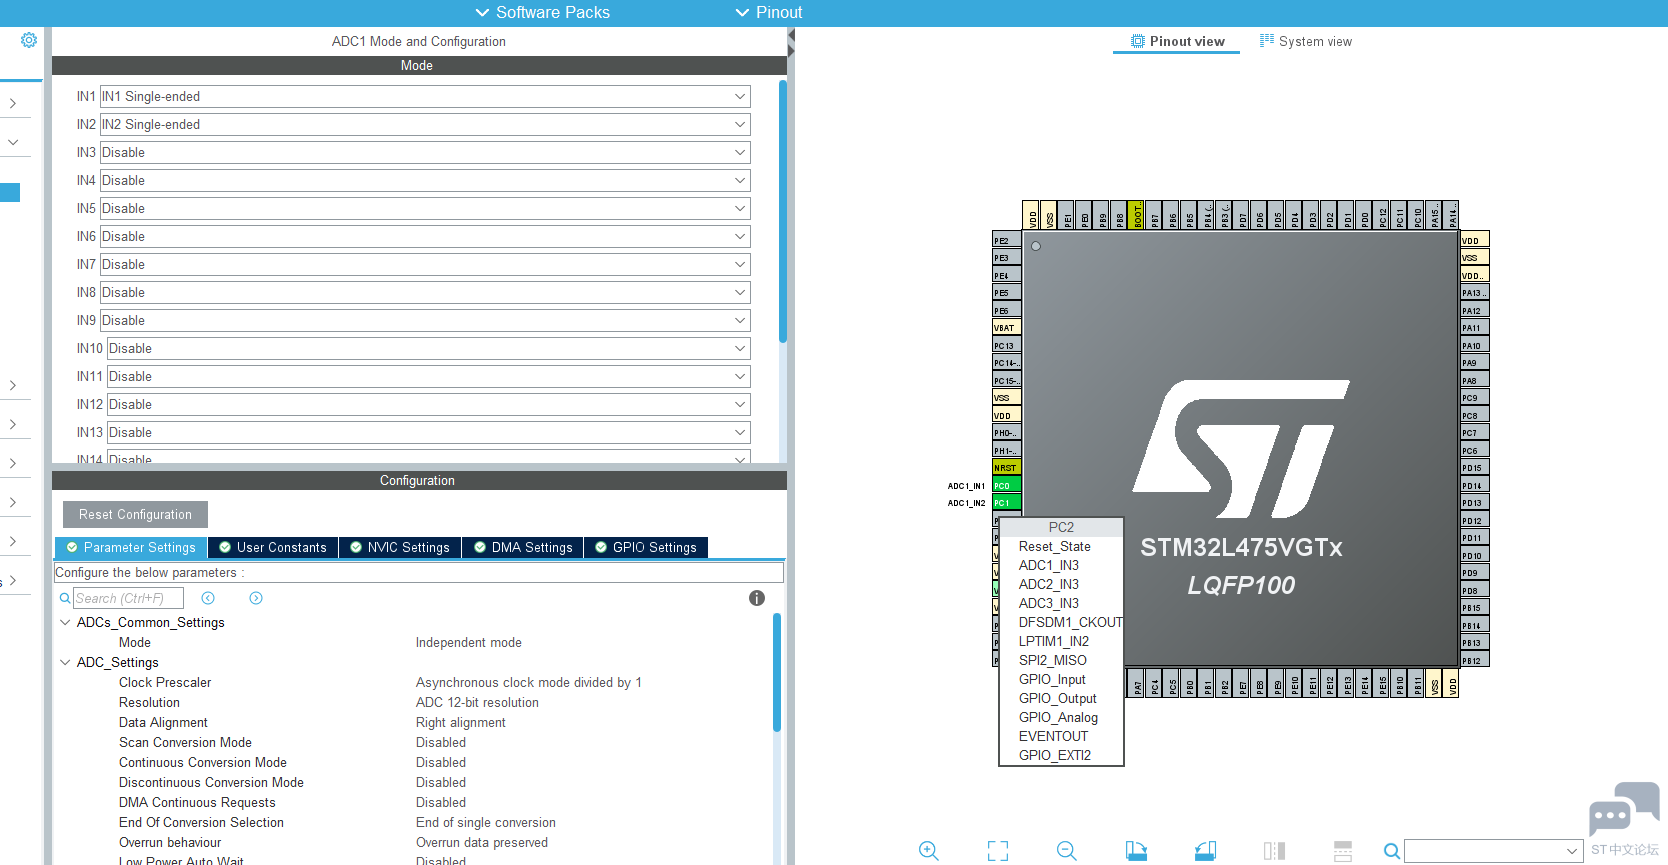Open the NVIC Settings tab

coord(400,547)
